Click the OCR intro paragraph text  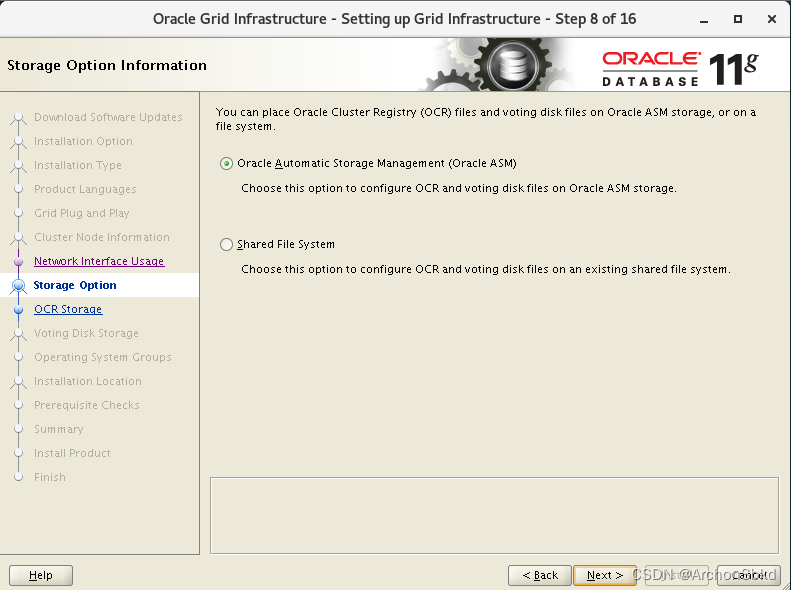point(486,119)
